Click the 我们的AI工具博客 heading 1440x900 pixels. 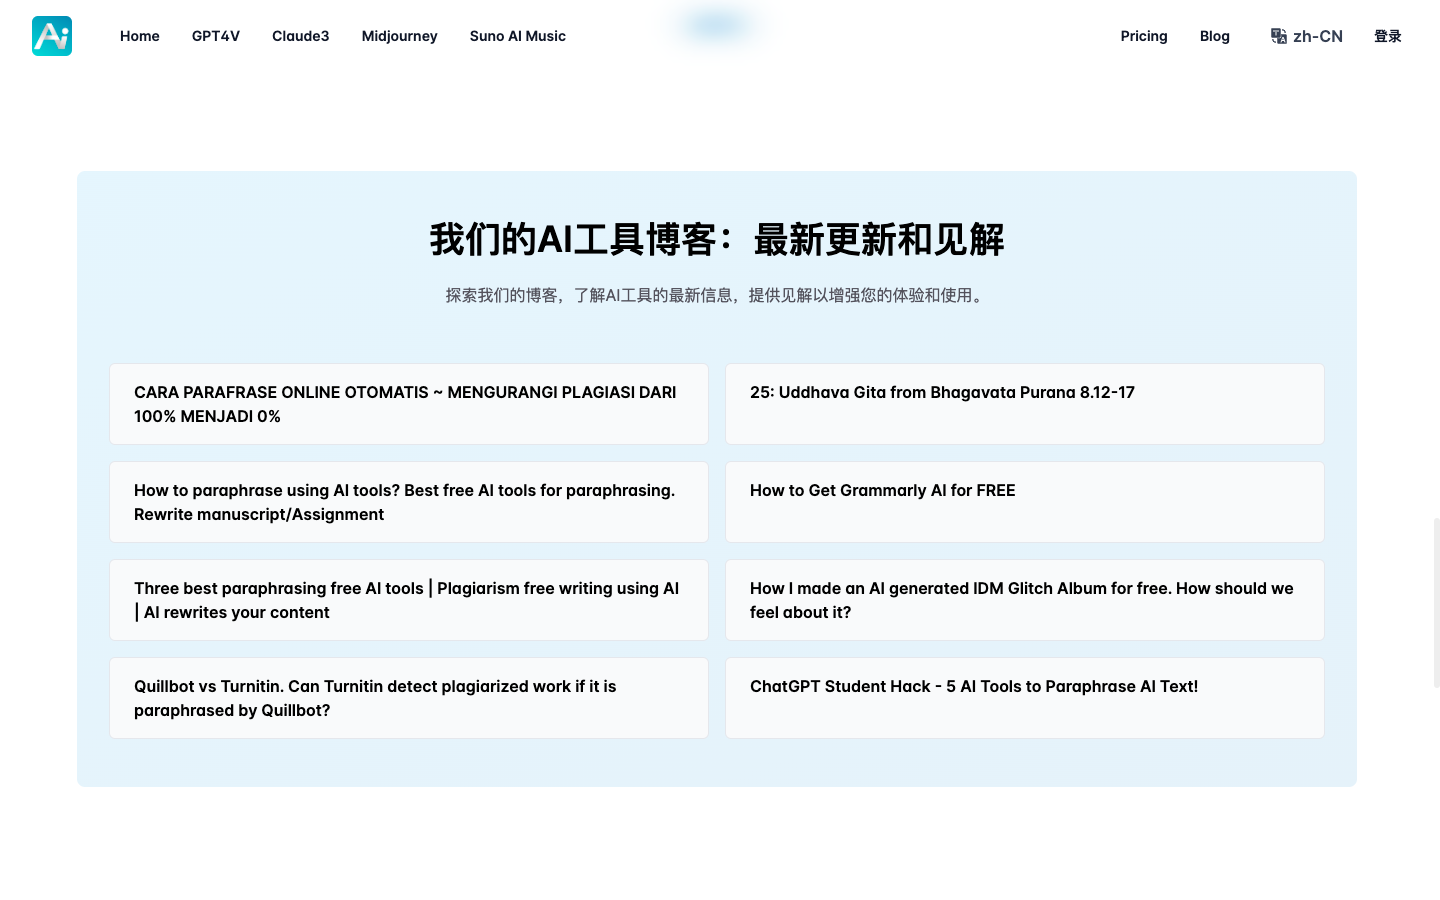pos(717,240)
